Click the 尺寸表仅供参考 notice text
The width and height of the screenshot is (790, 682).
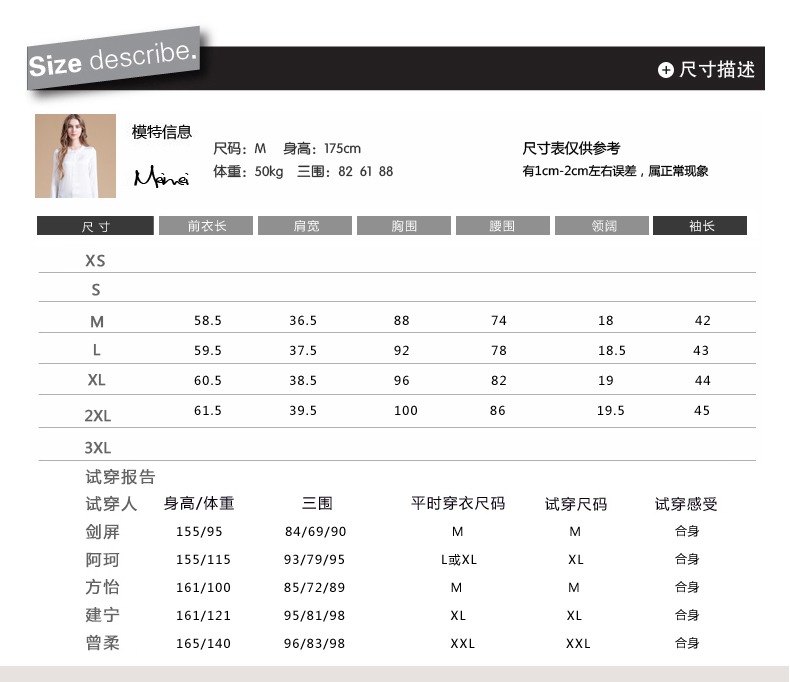point(571,148)
